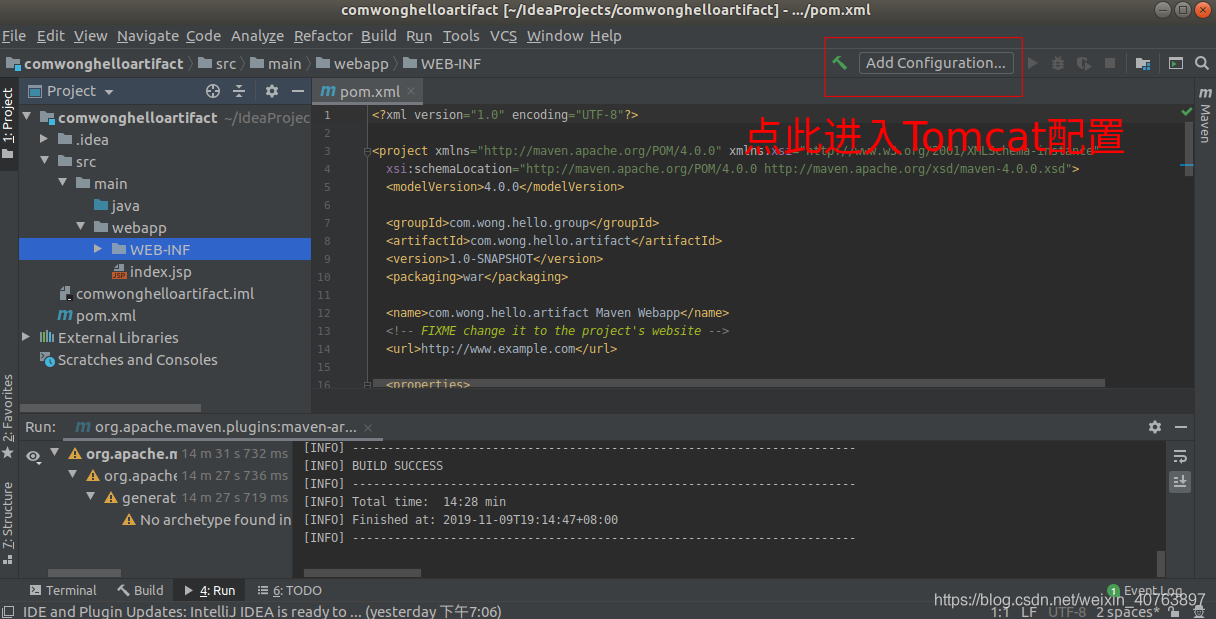The width and height of the screenshot is (1216, 619).
Task: Open the Navigate menu
Action: pos(148,36)
